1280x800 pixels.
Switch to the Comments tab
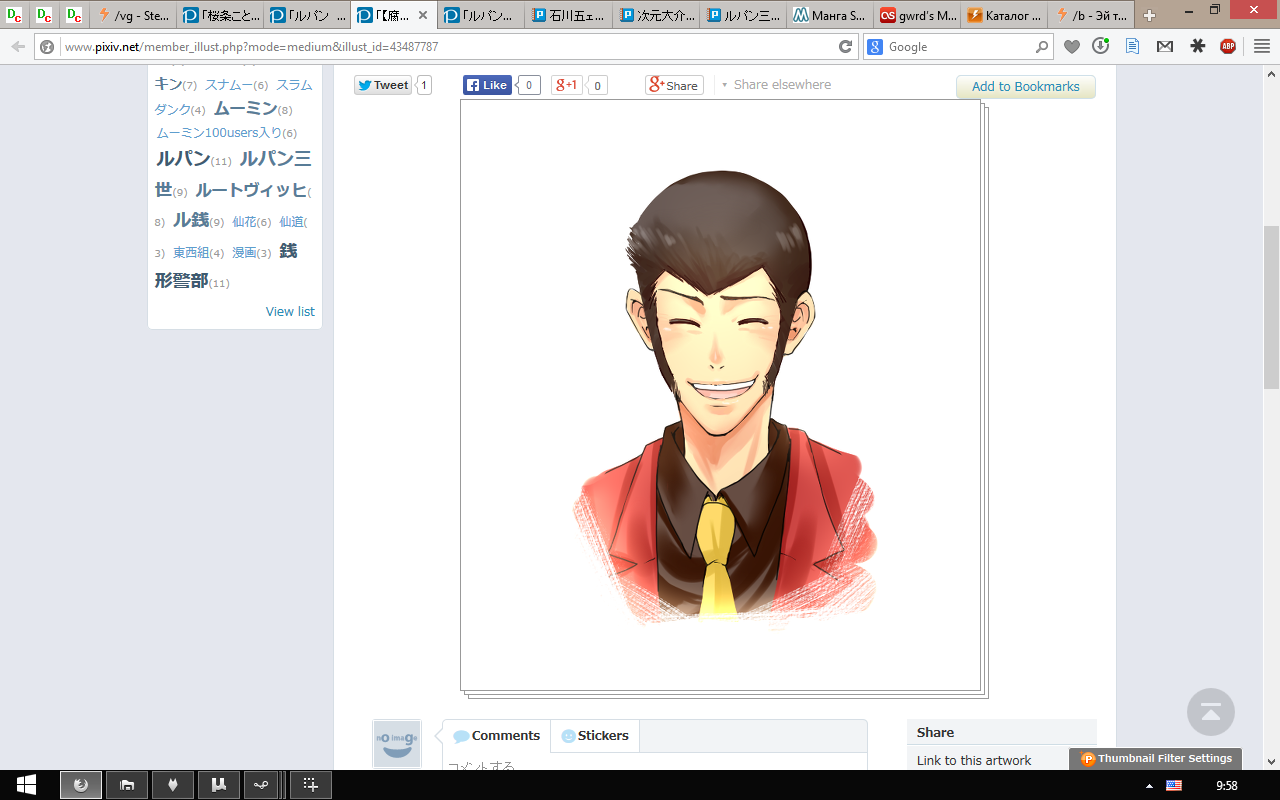coord(496,736)
